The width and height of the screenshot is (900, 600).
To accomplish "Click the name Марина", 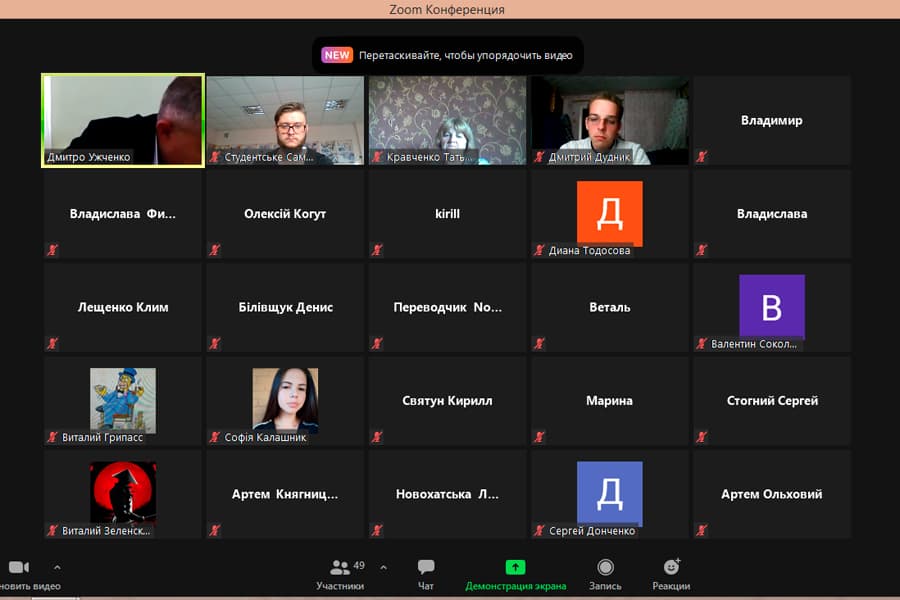I will pyautogui.click(x=610, y=401).
